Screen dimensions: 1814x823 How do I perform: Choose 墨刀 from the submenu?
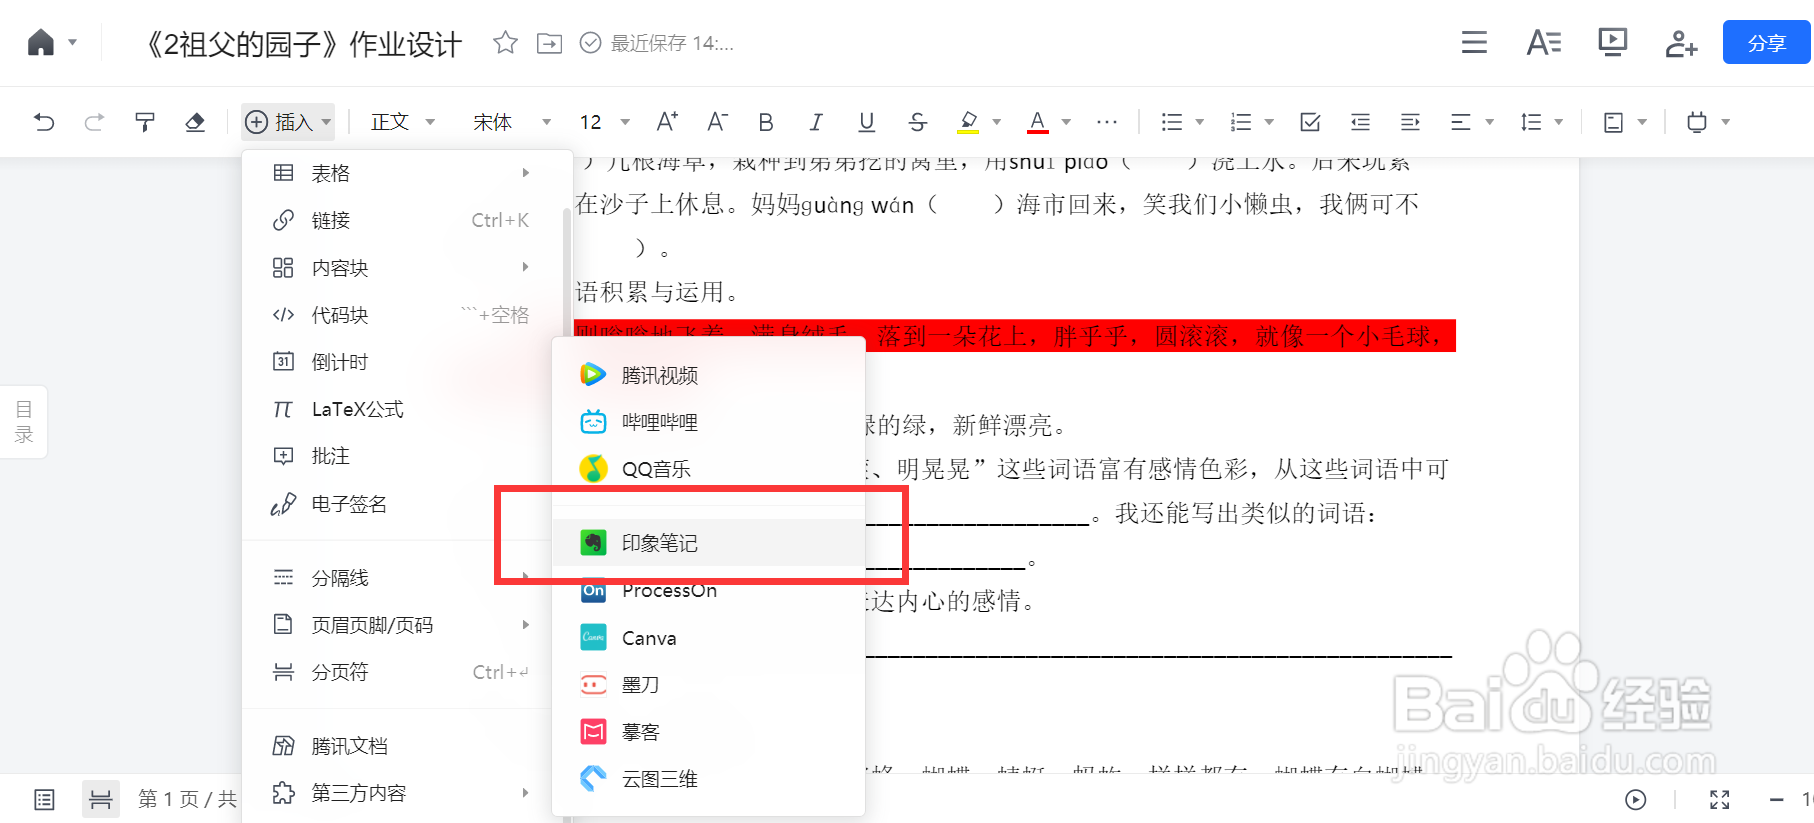pyautogui.click(x=709, y=685)
